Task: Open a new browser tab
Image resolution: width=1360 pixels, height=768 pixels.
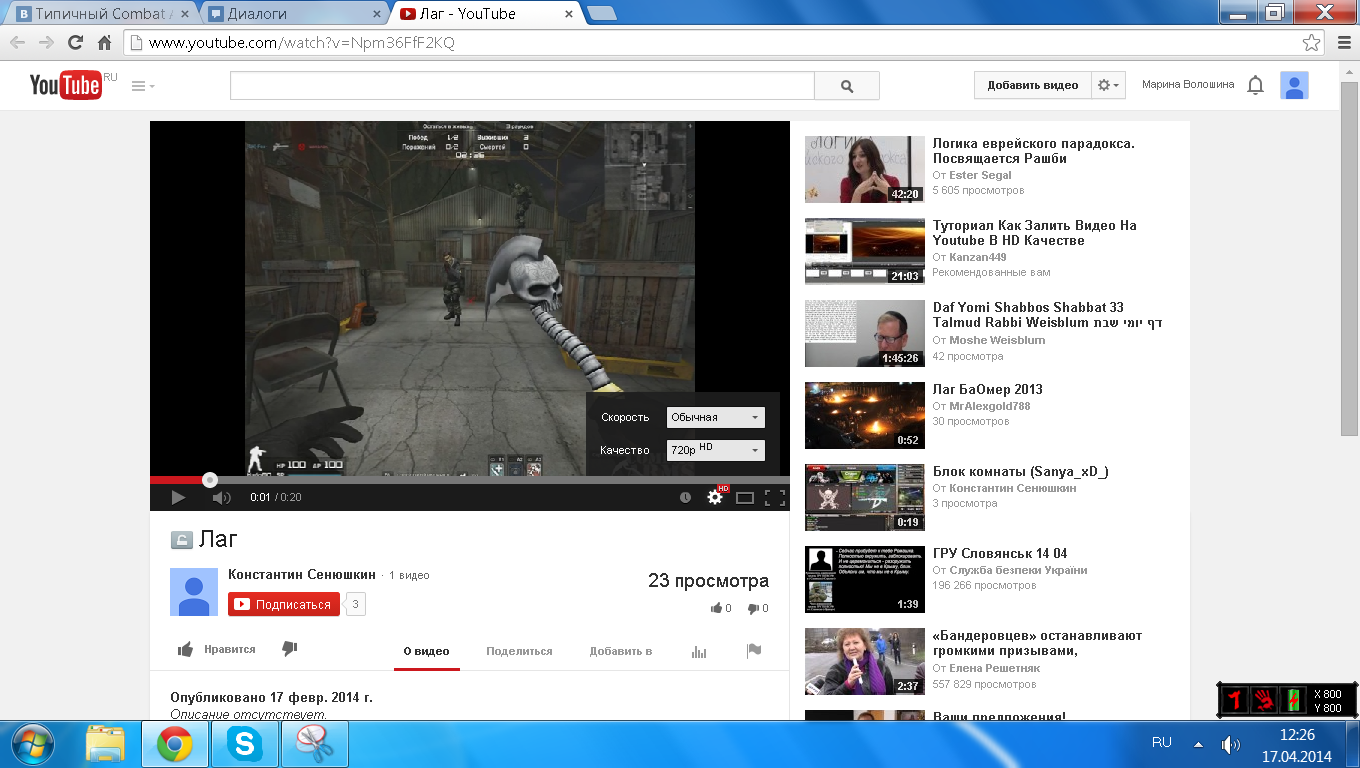Action: pos(601,14)
